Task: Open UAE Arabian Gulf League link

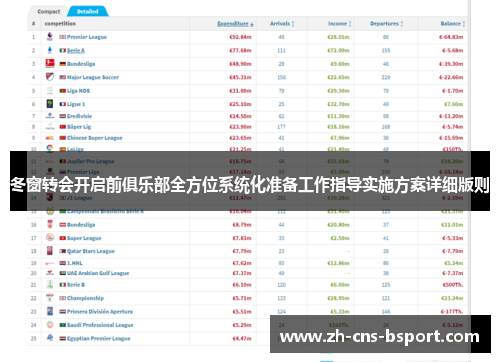Action: [x=98, y=273]
